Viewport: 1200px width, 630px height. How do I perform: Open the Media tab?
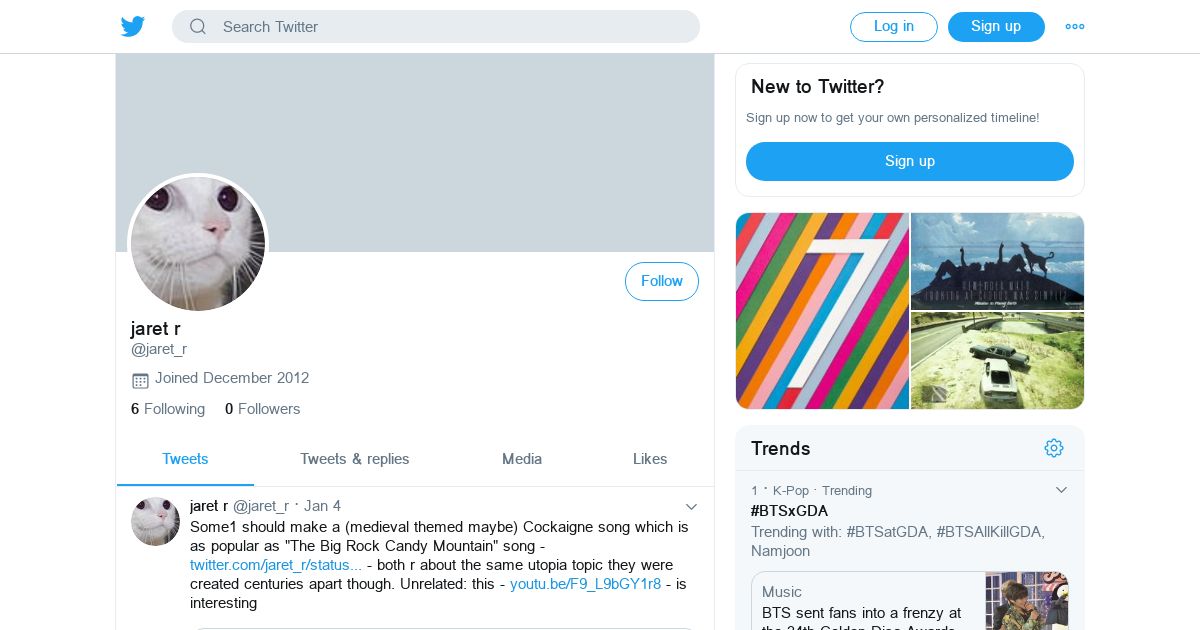[522, 459]
